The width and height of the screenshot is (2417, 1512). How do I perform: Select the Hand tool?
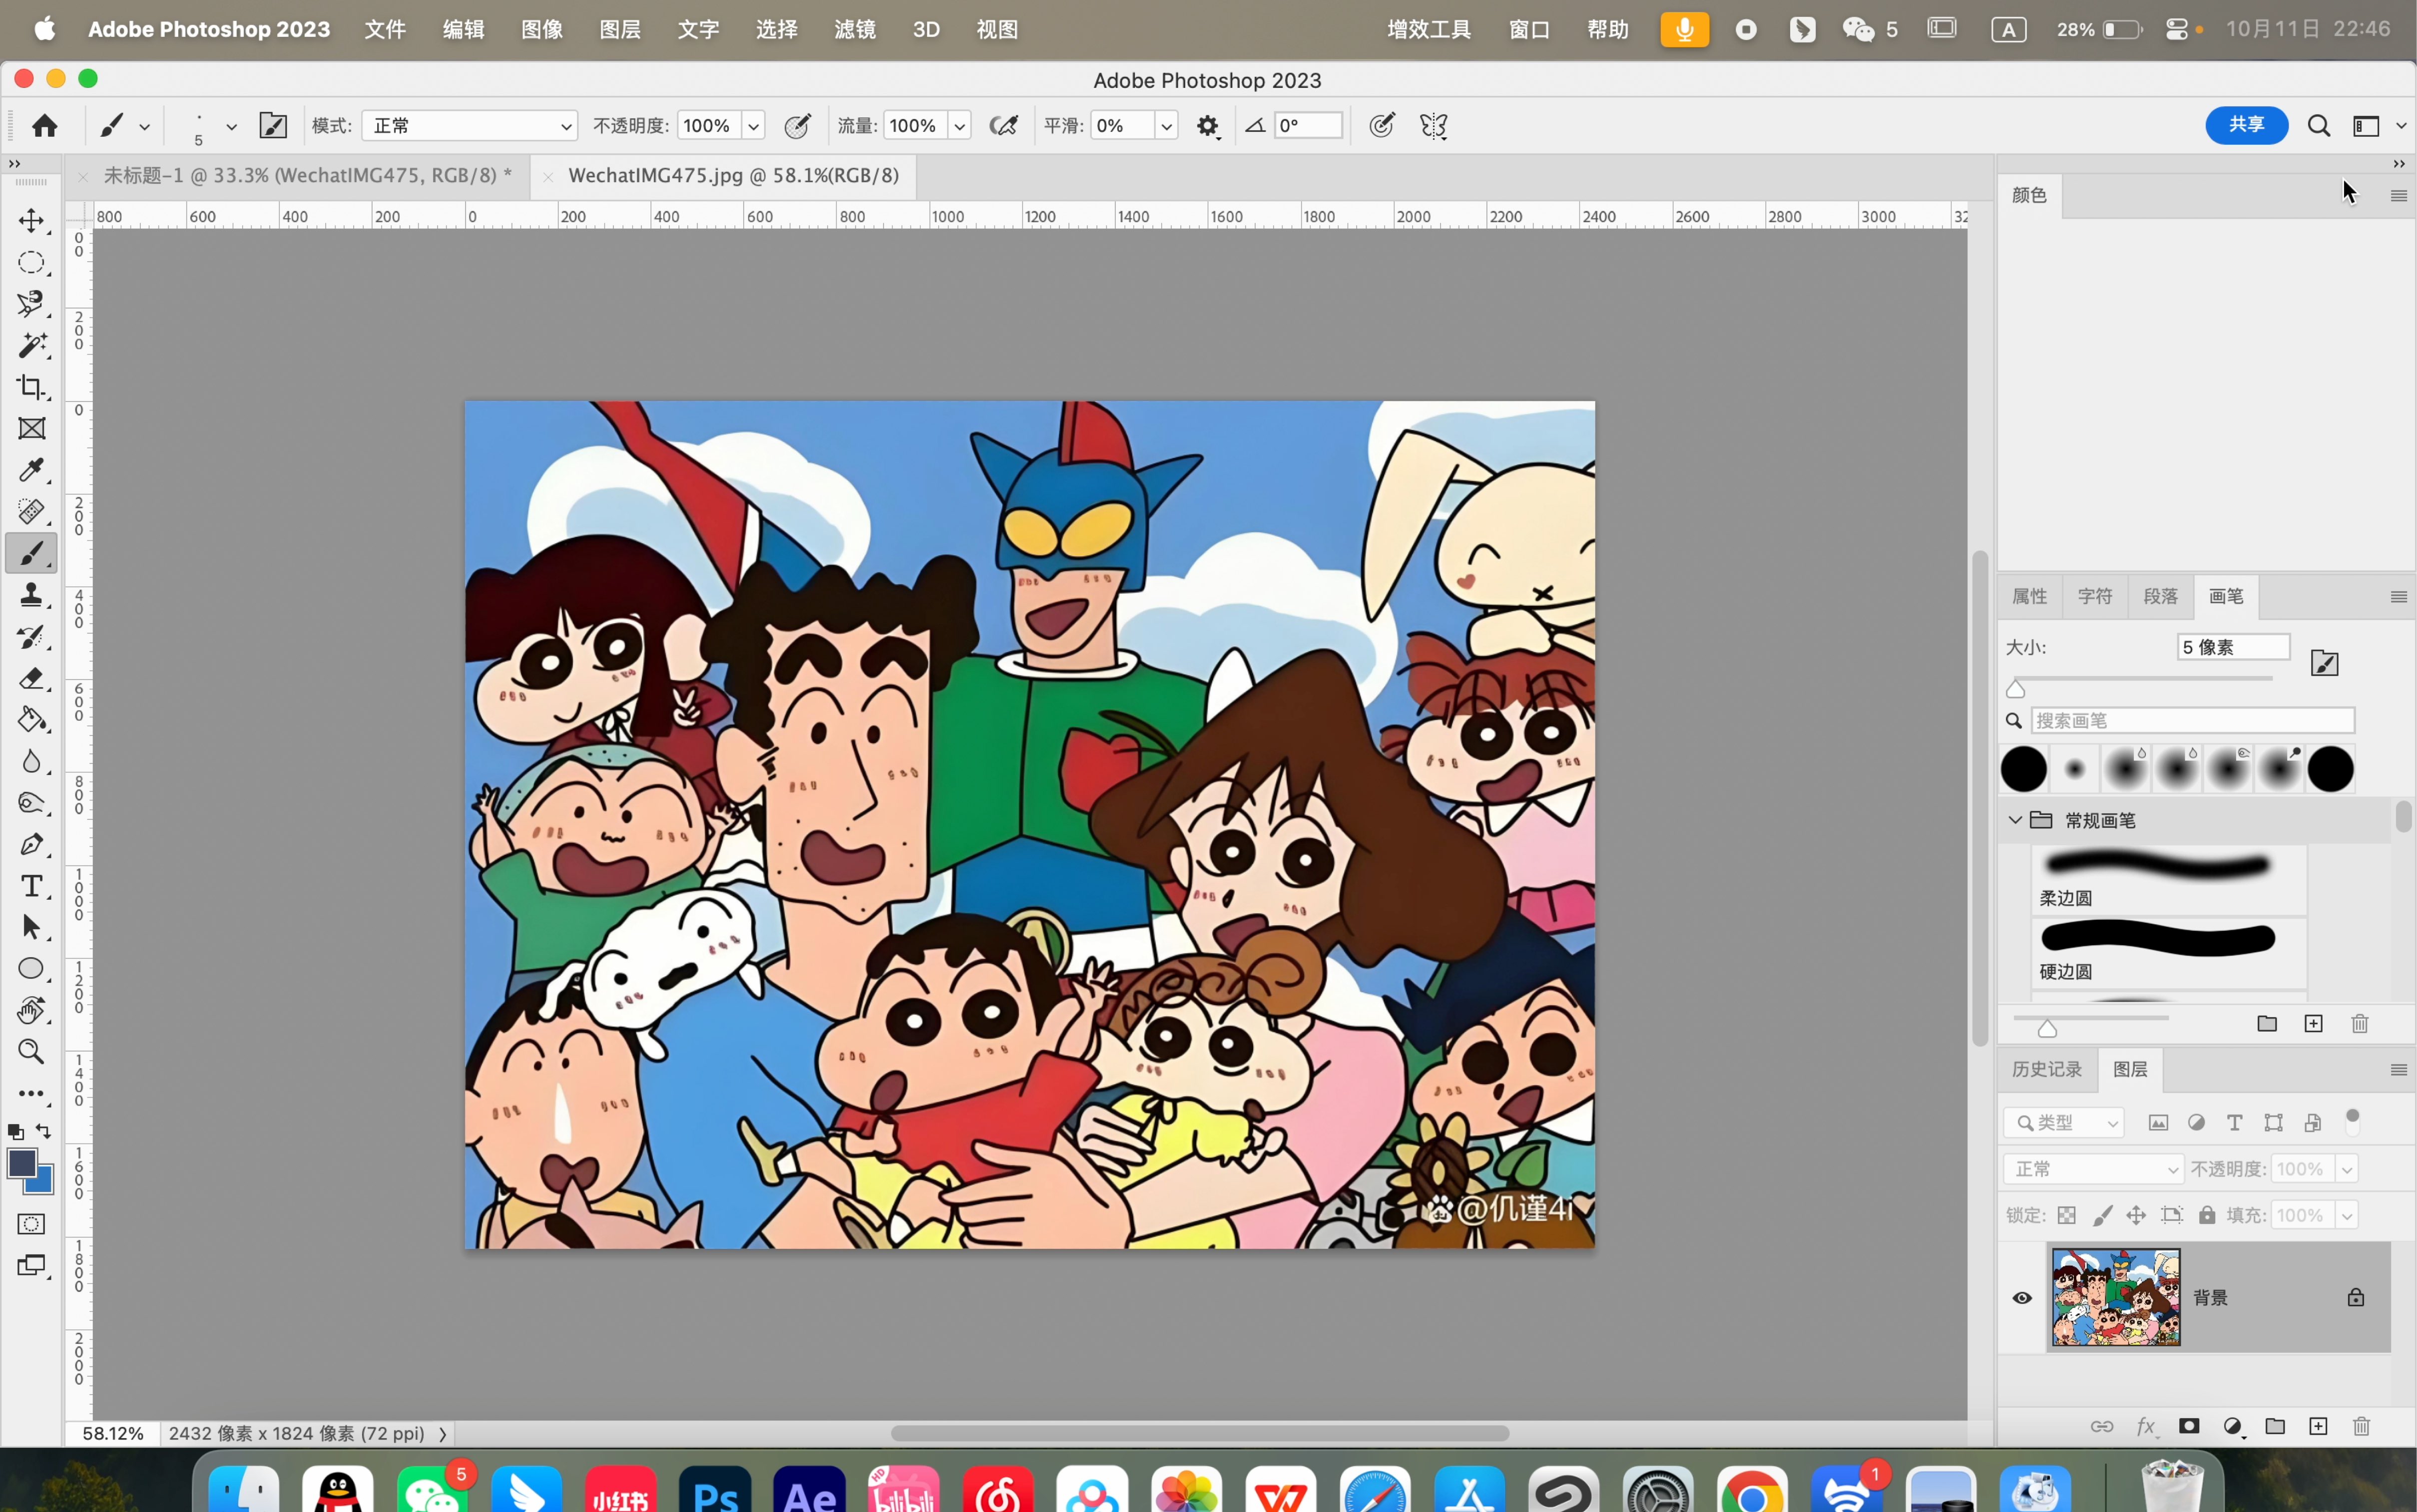(31, 1010)
